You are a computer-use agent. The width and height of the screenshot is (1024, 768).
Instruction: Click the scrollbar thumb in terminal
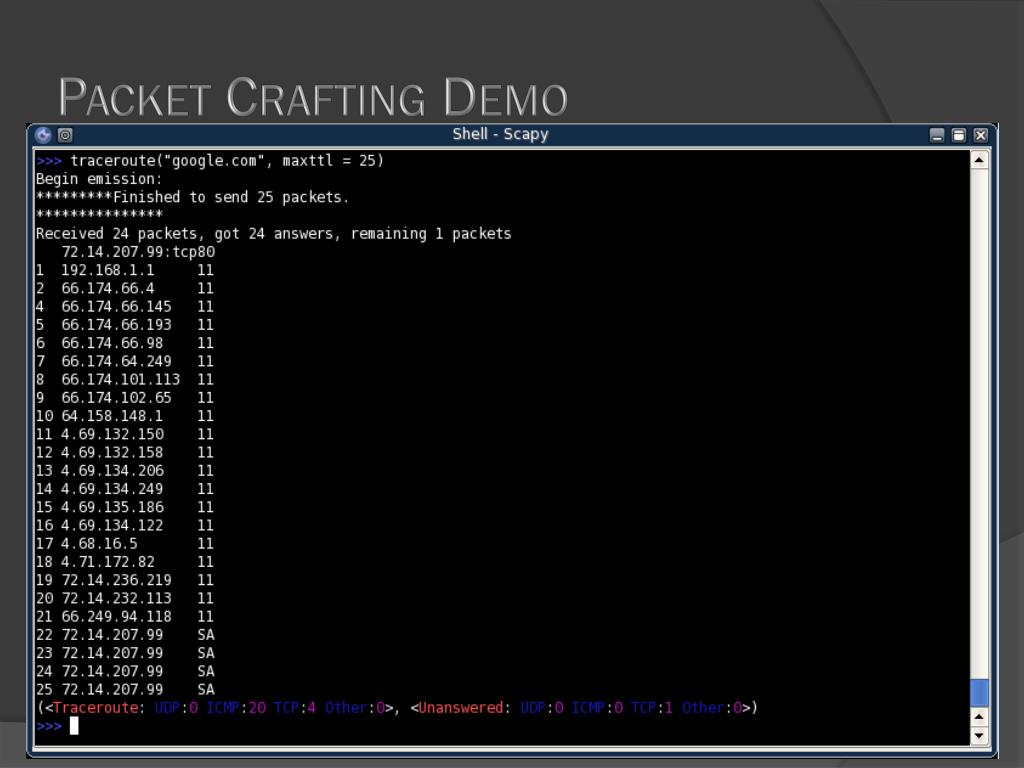click(979, 693)
